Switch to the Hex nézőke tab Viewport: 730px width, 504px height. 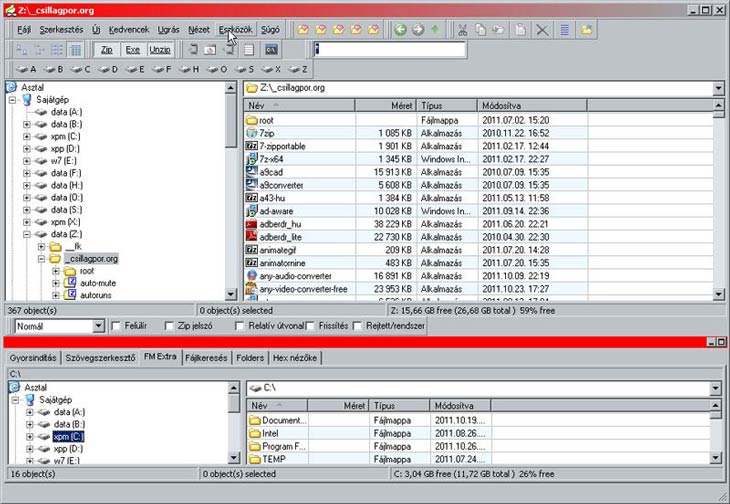pos(295,358)
